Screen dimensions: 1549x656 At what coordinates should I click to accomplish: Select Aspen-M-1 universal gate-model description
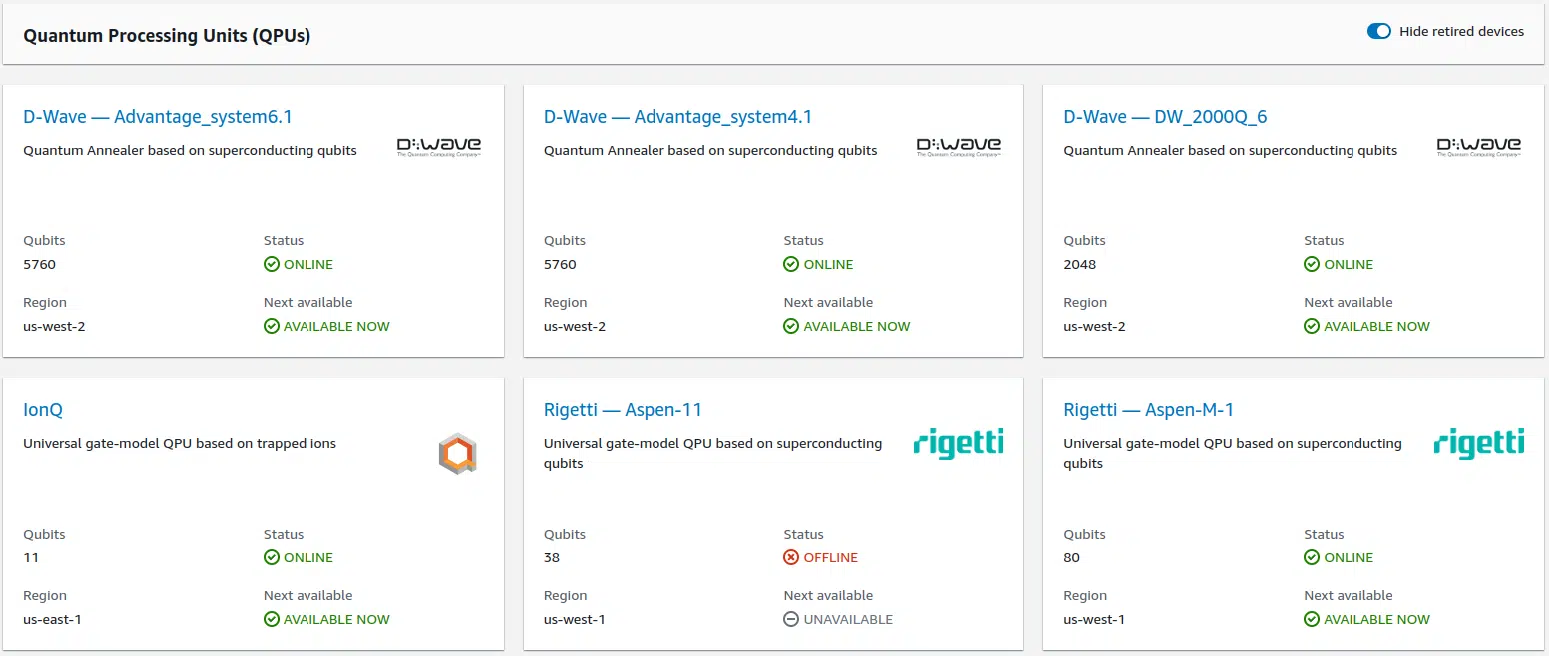tap(1233, 453)
